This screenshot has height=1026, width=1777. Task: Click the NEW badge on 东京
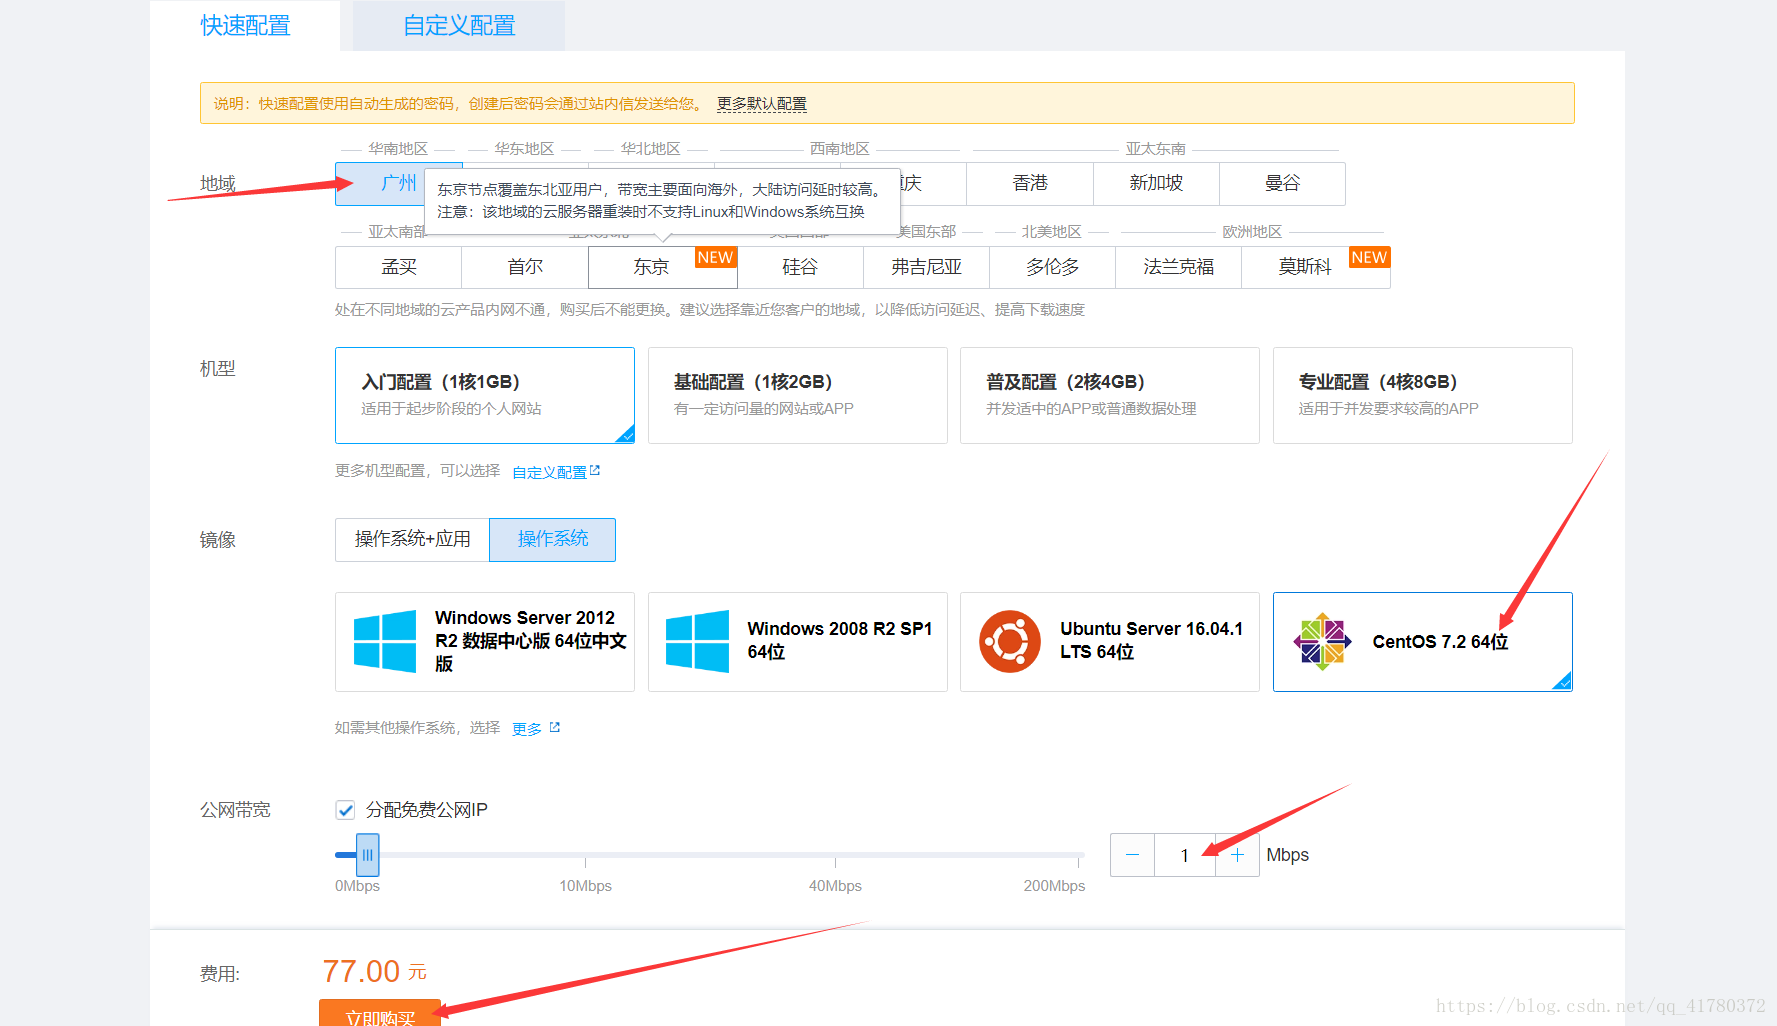point(715,257)
